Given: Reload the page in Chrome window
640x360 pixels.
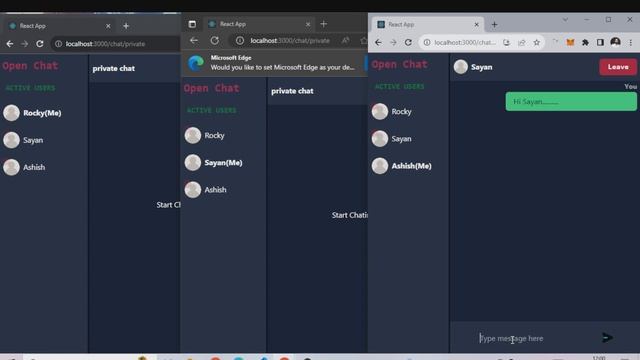Looking at the screenshot, I should (408, 42).
